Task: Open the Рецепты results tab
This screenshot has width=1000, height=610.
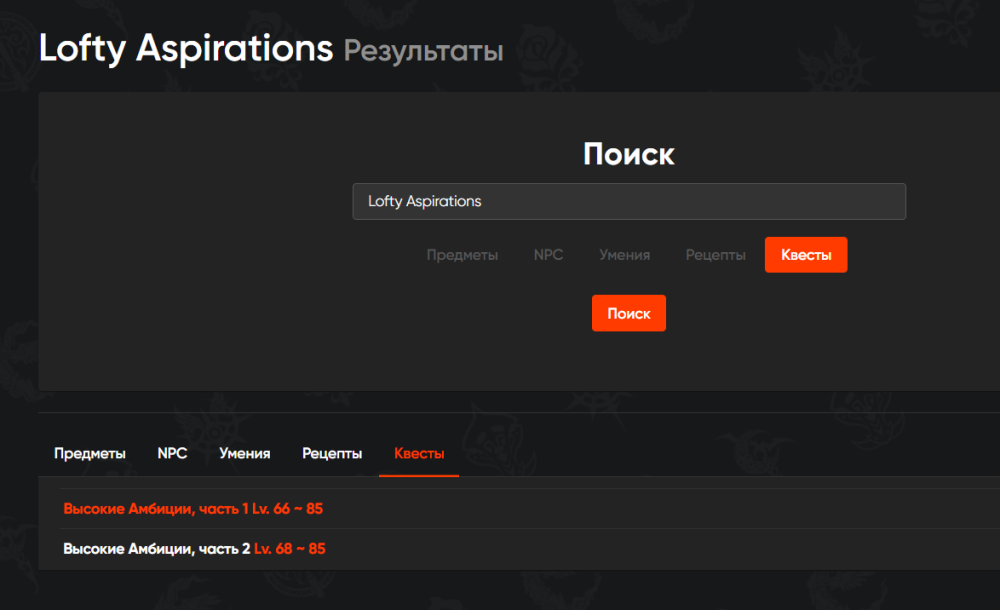Action: coord(332,453)
